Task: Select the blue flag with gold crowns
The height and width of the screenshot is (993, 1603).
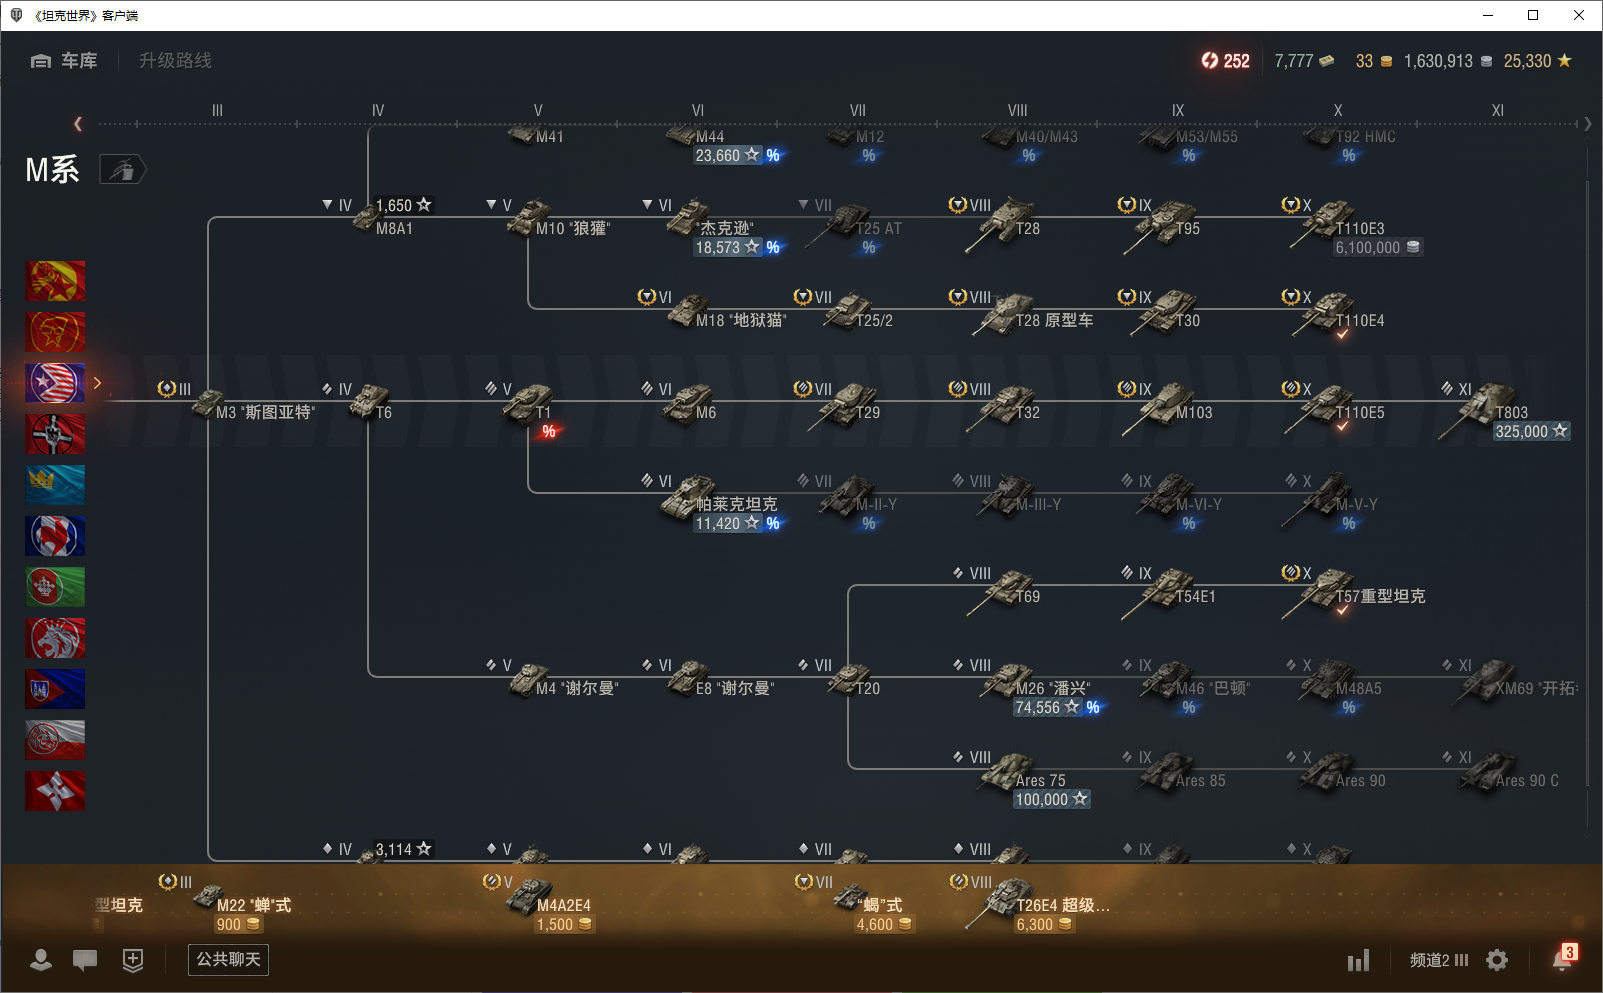Action: [55, 485]
